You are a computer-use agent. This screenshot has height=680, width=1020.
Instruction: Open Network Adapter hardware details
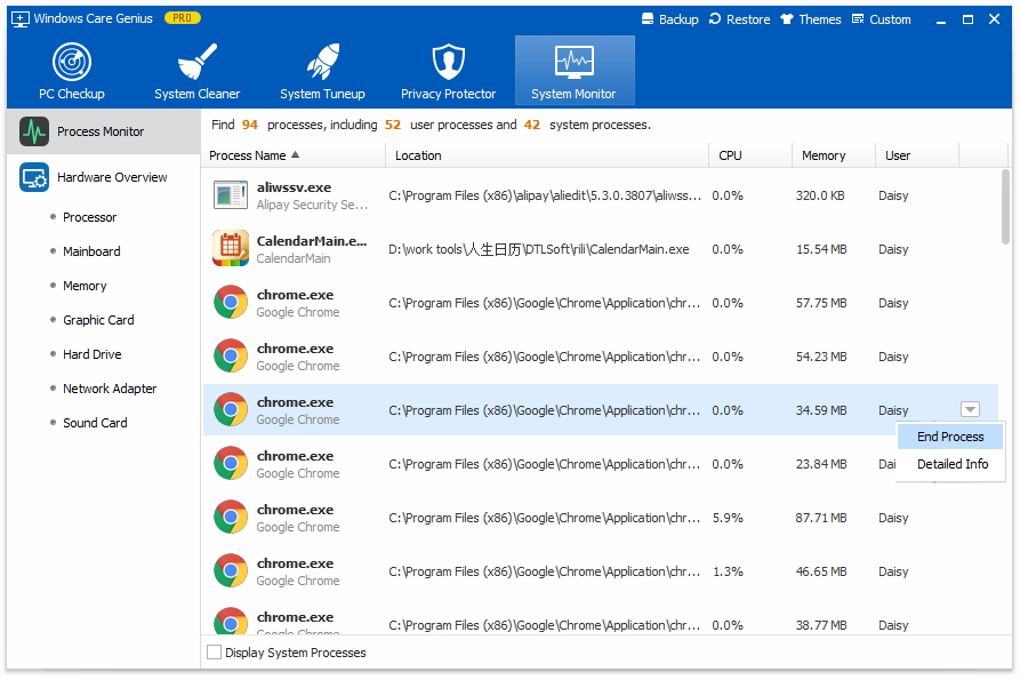pyautogui.click(x=110, y=389)
